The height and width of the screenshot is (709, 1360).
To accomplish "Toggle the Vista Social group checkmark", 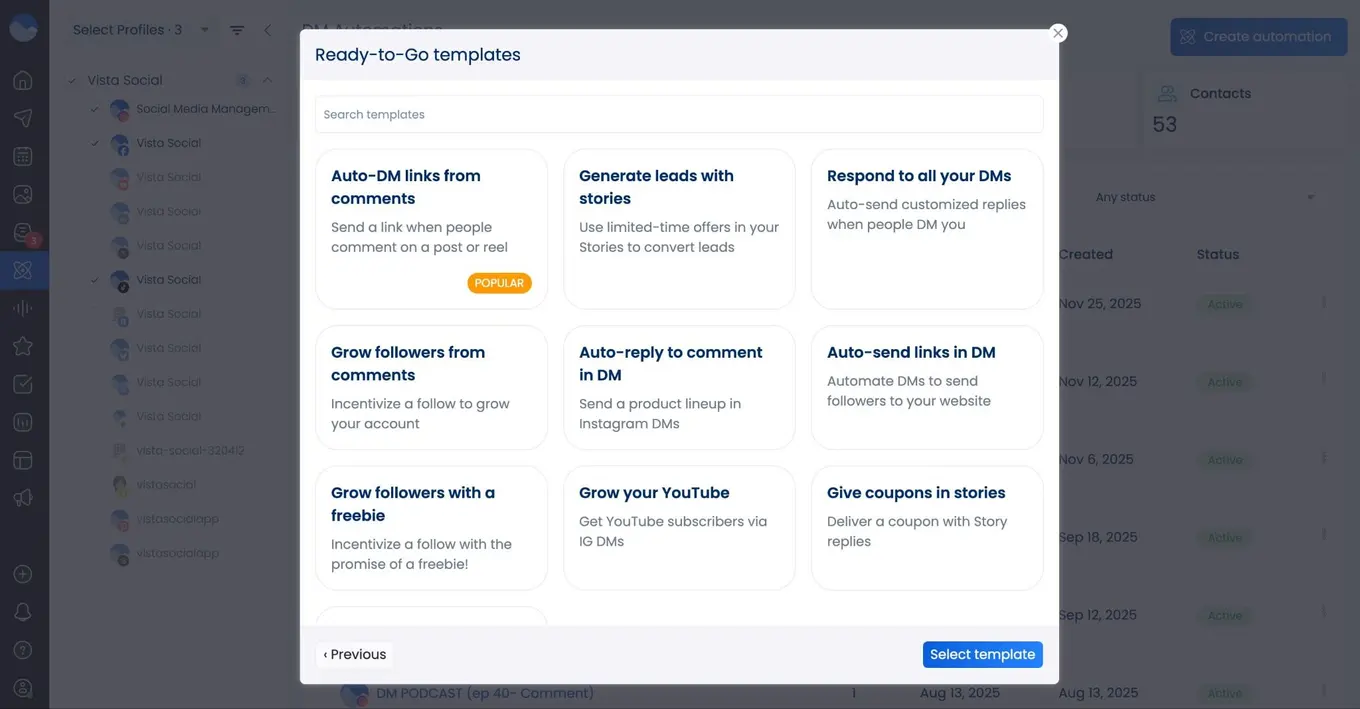I will [x=72, y=80].
